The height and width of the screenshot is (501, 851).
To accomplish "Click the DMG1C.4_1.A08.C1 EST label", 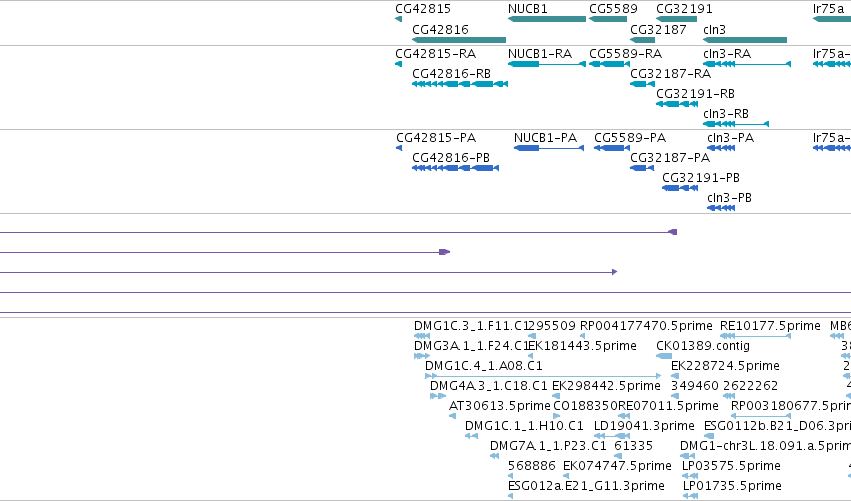I will tap(484, 366).
